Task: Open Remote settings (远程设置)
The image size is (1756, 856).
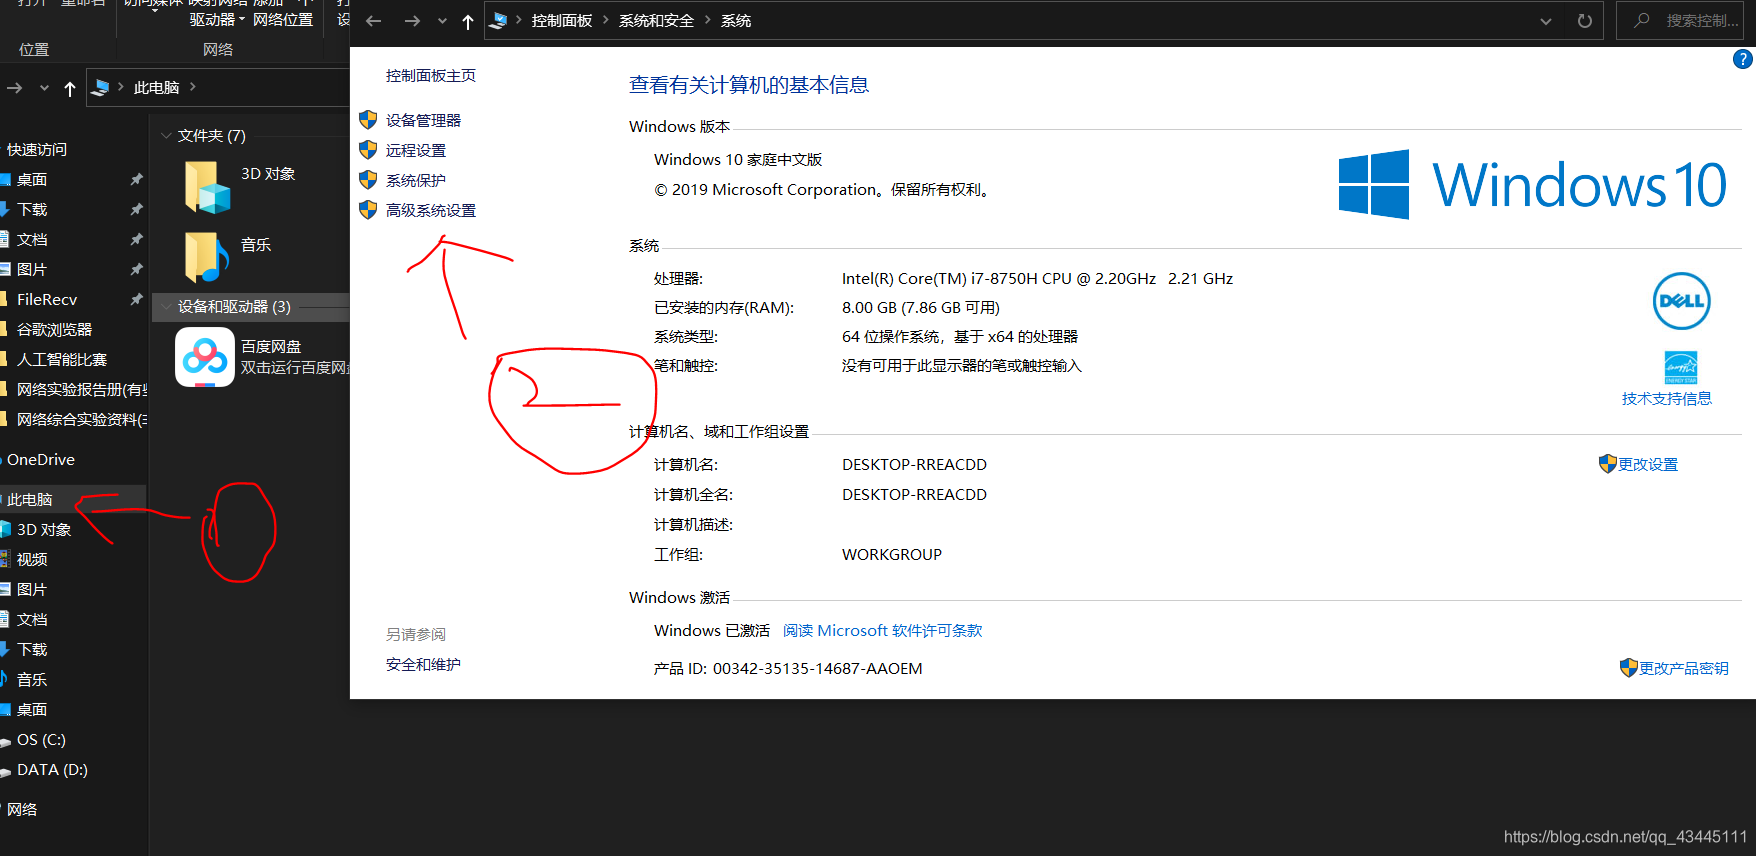Action: click(x=416, y=150)
